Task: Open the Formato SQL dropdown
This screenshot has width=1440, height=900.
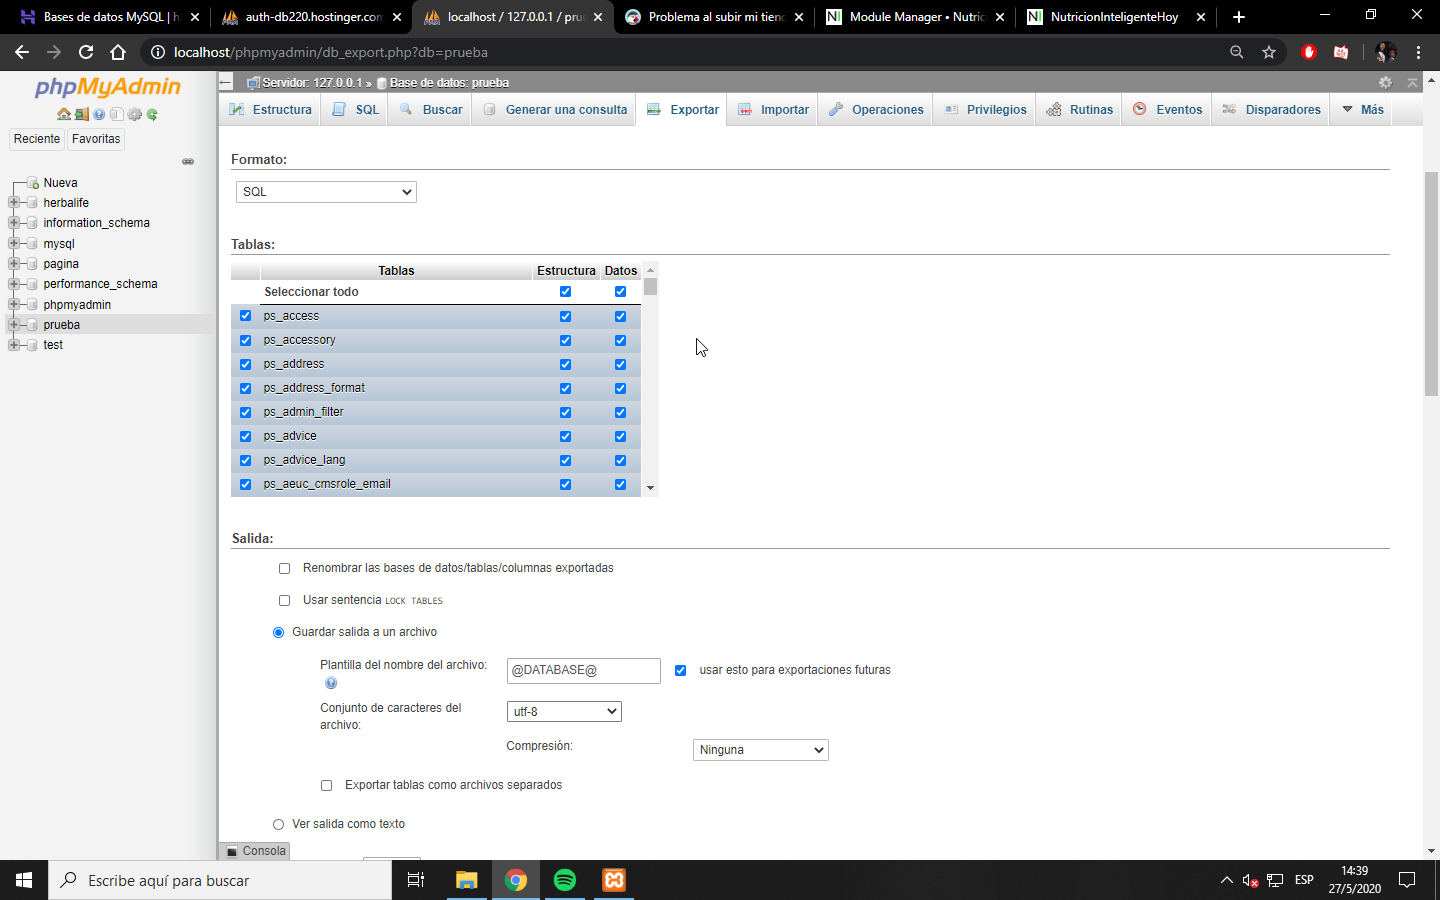Action: point(326,192)
